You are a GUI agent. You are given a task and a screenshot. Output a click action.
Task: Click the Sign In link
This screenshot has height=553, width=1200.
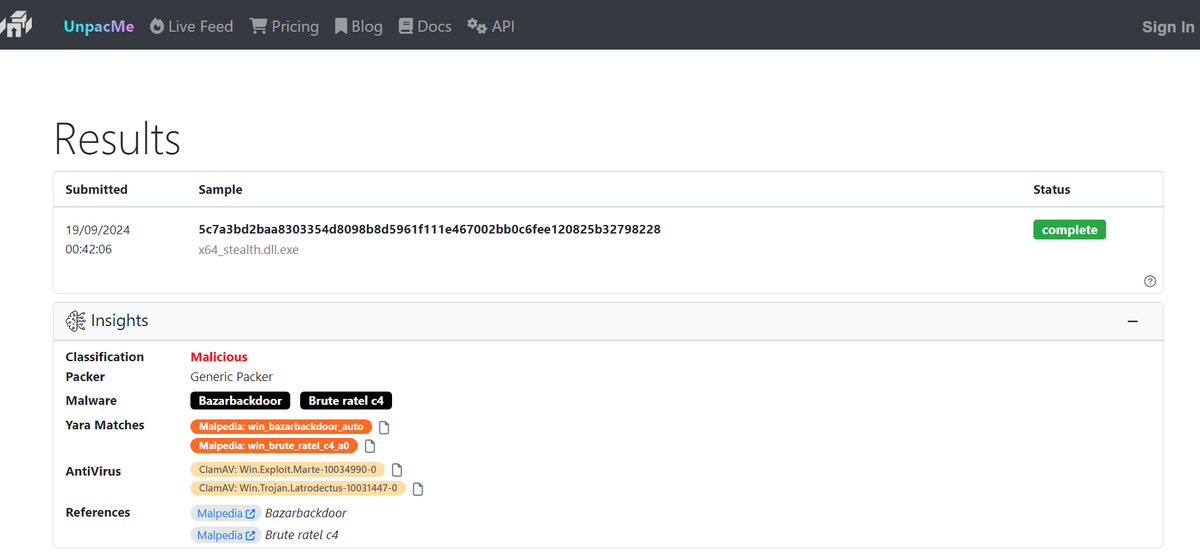(1168, 27)
